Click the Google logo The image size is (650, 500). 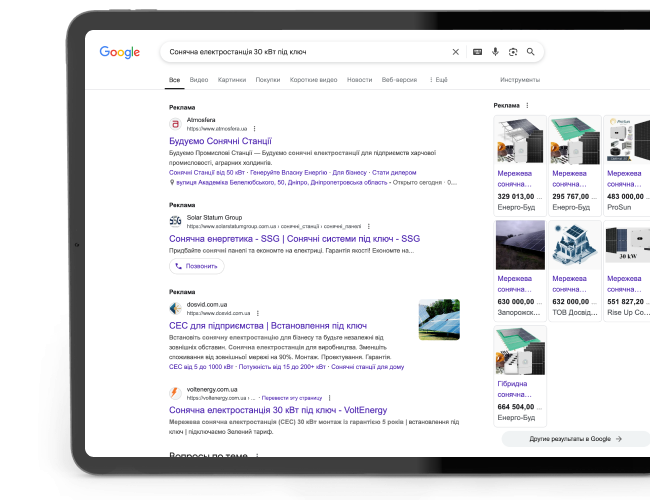pos(119,52)
